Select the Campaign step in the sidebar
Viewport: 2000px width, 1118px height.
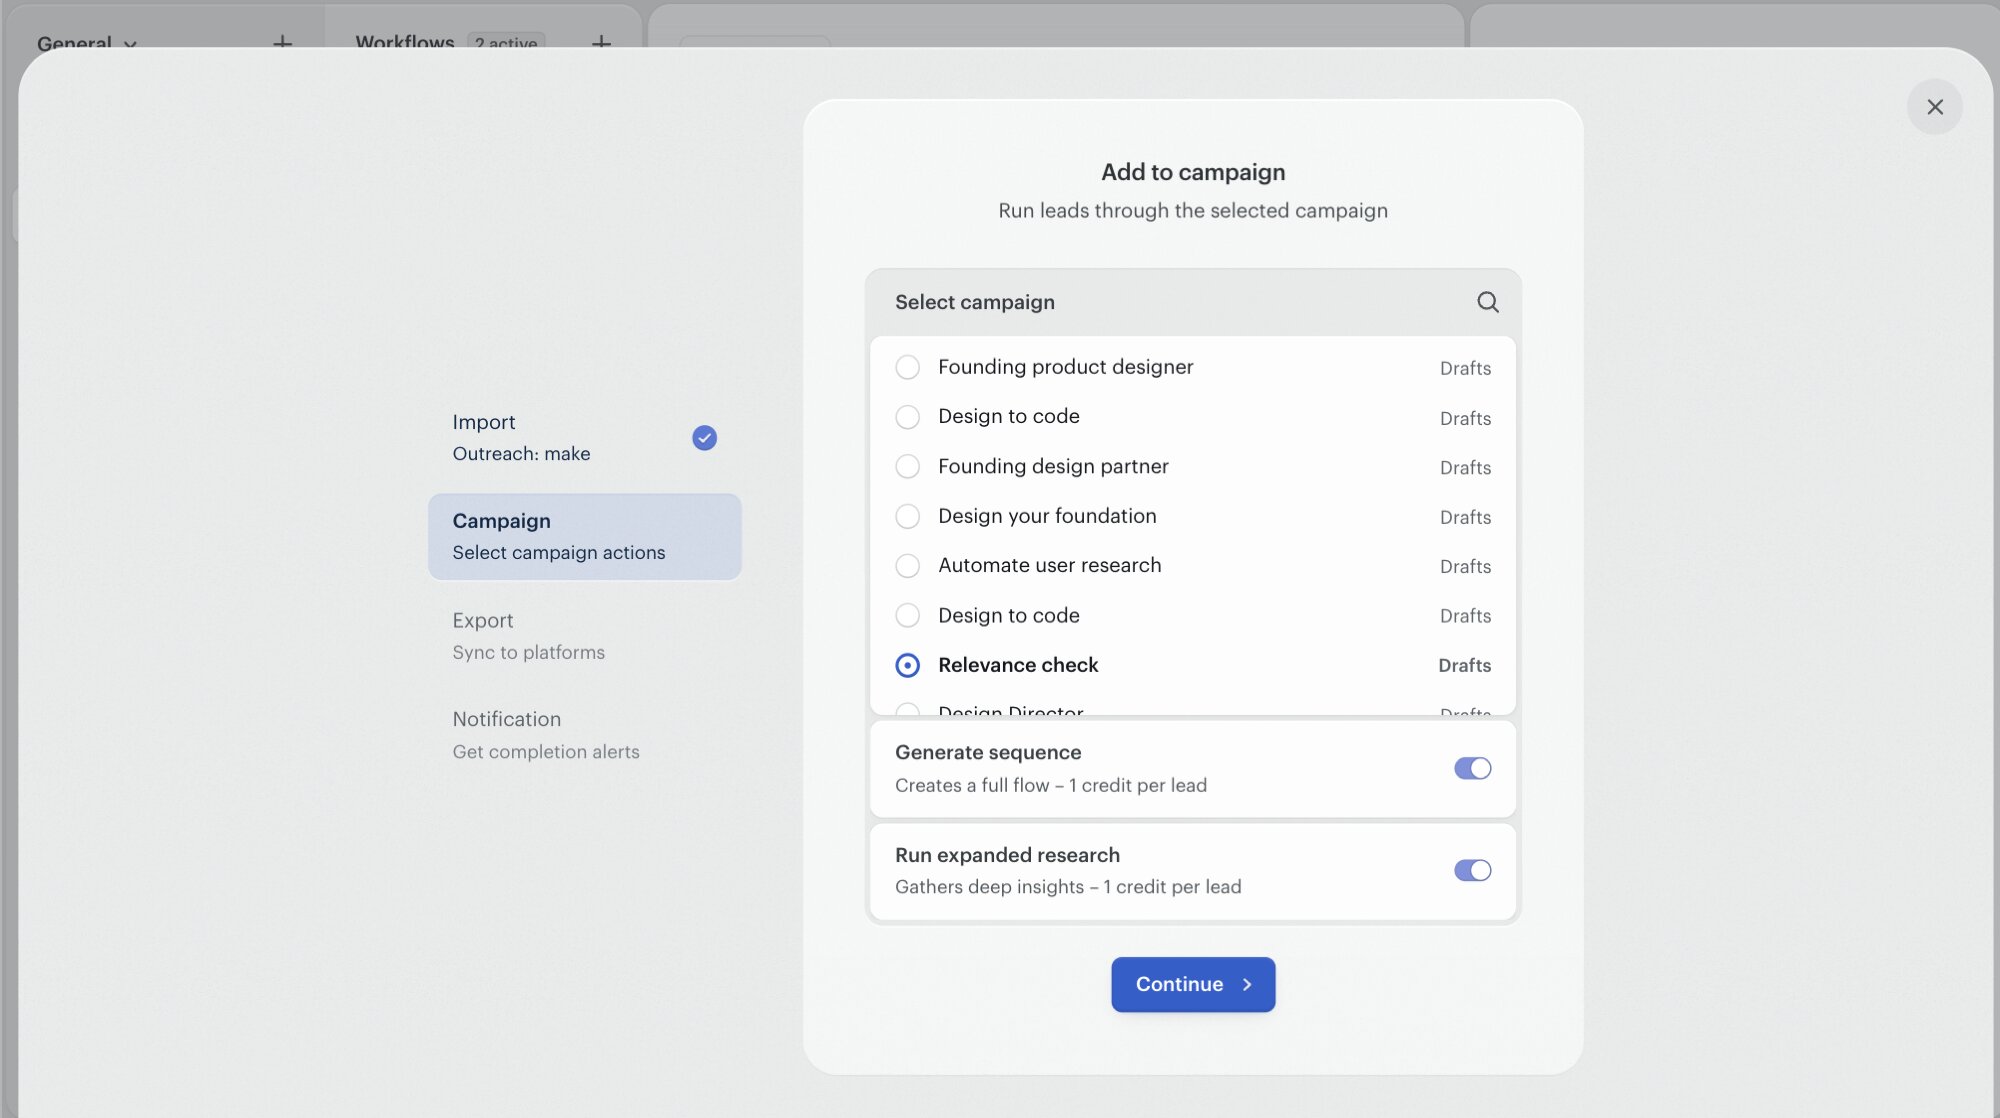[x=584, y=537]
